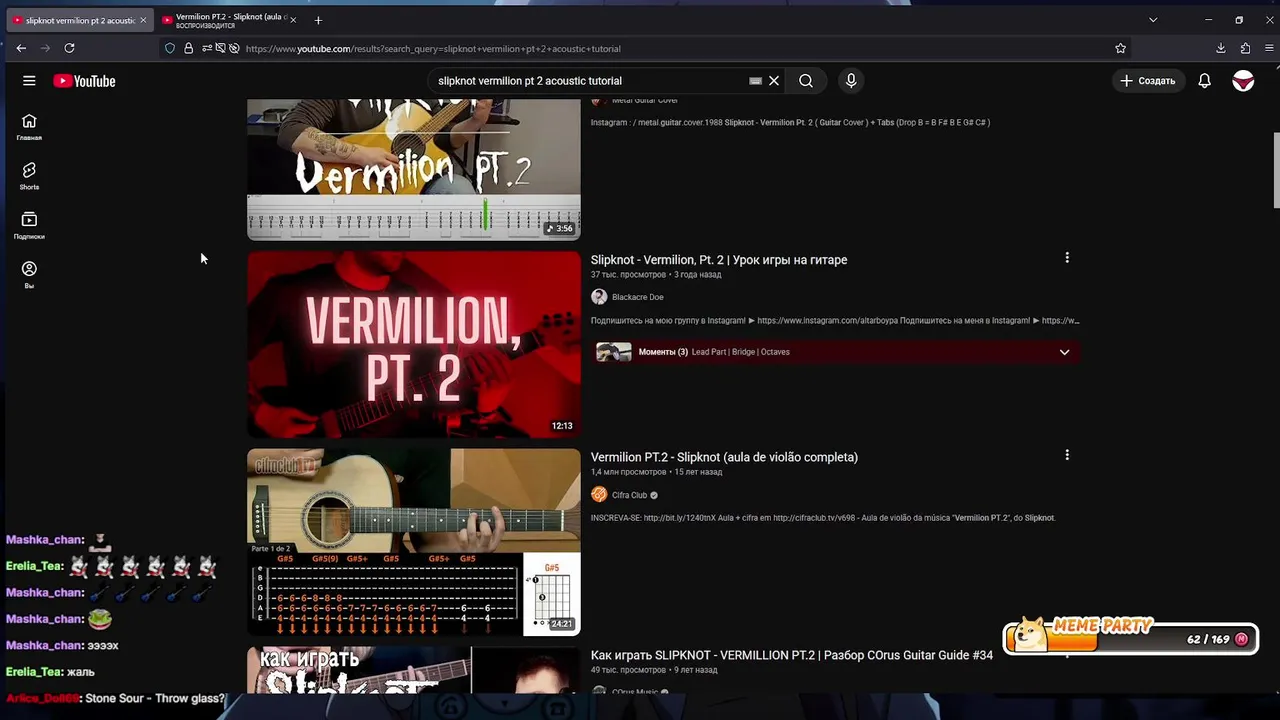This screenshot has height=720, width=1280.
Task: Open the Cifra Club acoustic lesson thumbnail
Action: click(x=414, y=542)
